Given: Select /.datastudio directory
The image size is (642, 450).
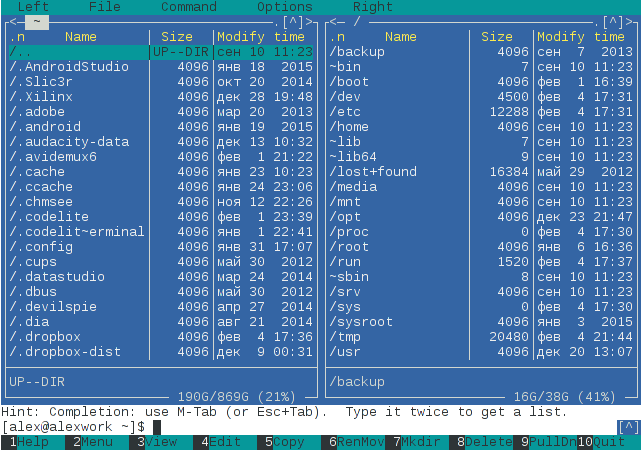Looking at the screenshot, I should [161, 277].
